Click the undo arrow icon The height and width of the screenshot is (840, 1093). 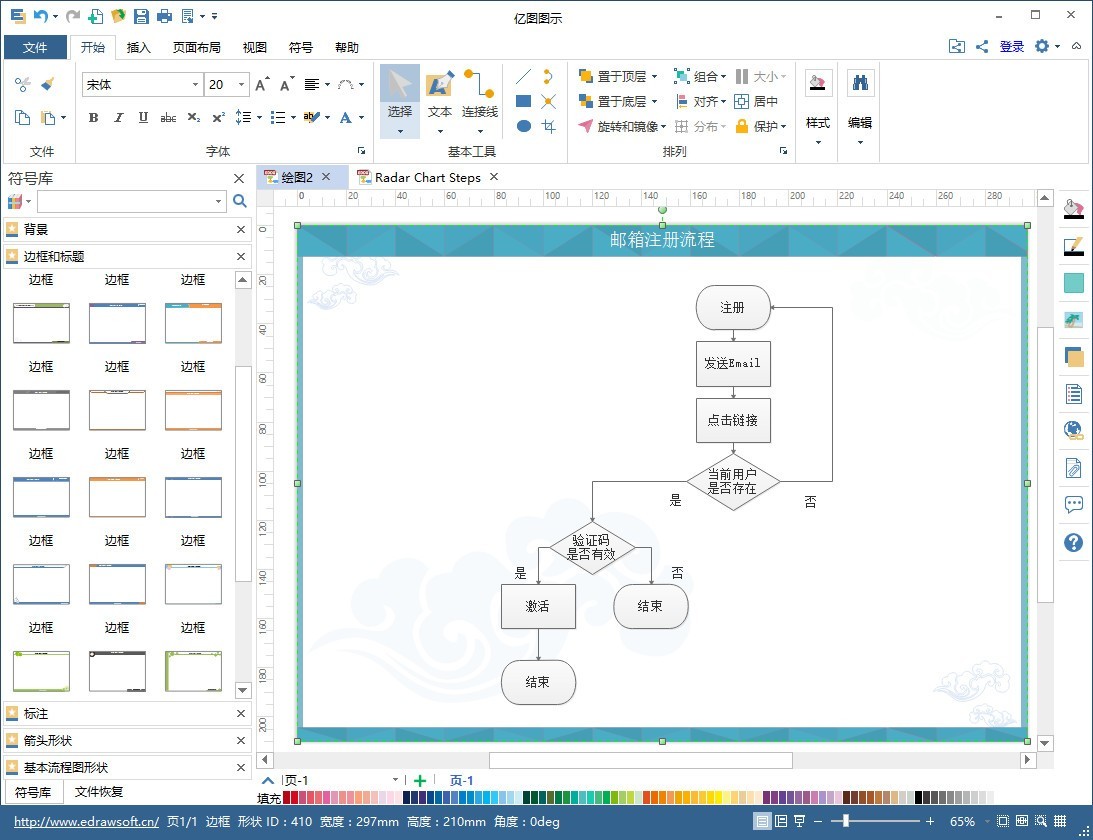click(x=40, y=15)
